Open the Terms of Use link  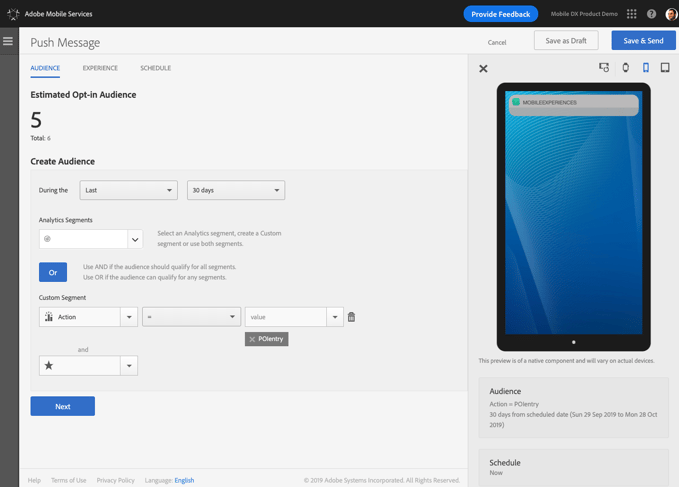[x=68, y=480]
